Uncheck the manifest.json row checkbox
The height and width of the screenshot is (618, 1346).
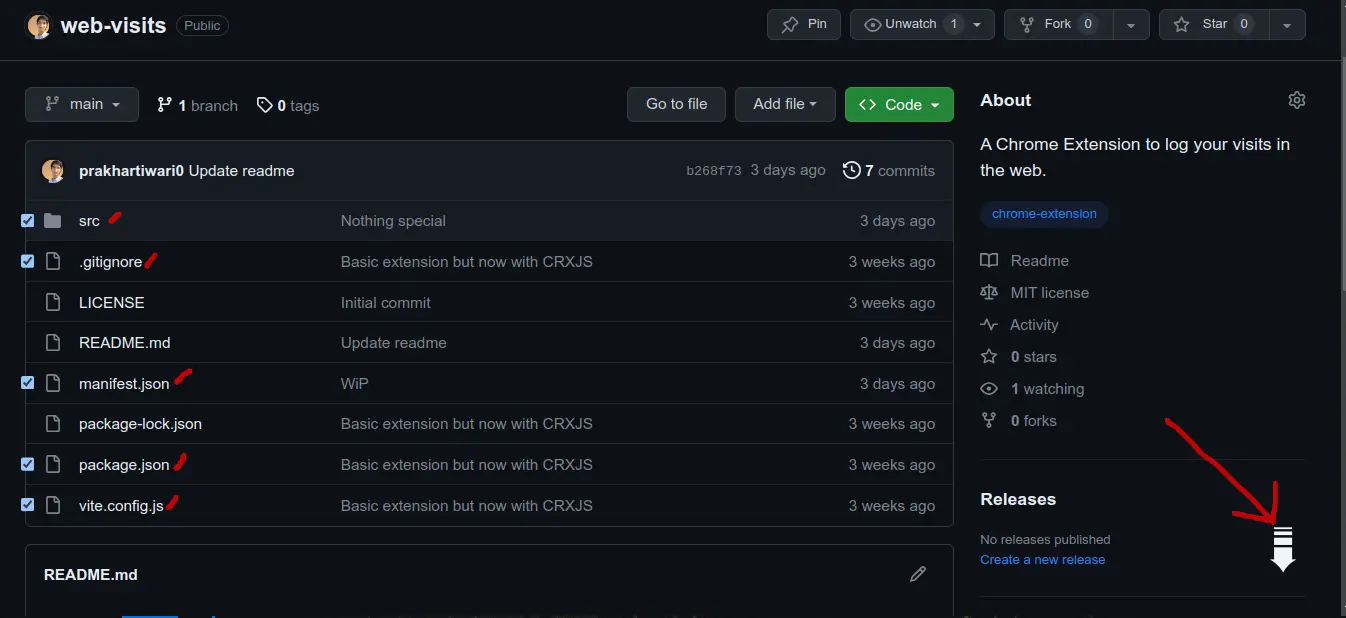tap(27, 383)
